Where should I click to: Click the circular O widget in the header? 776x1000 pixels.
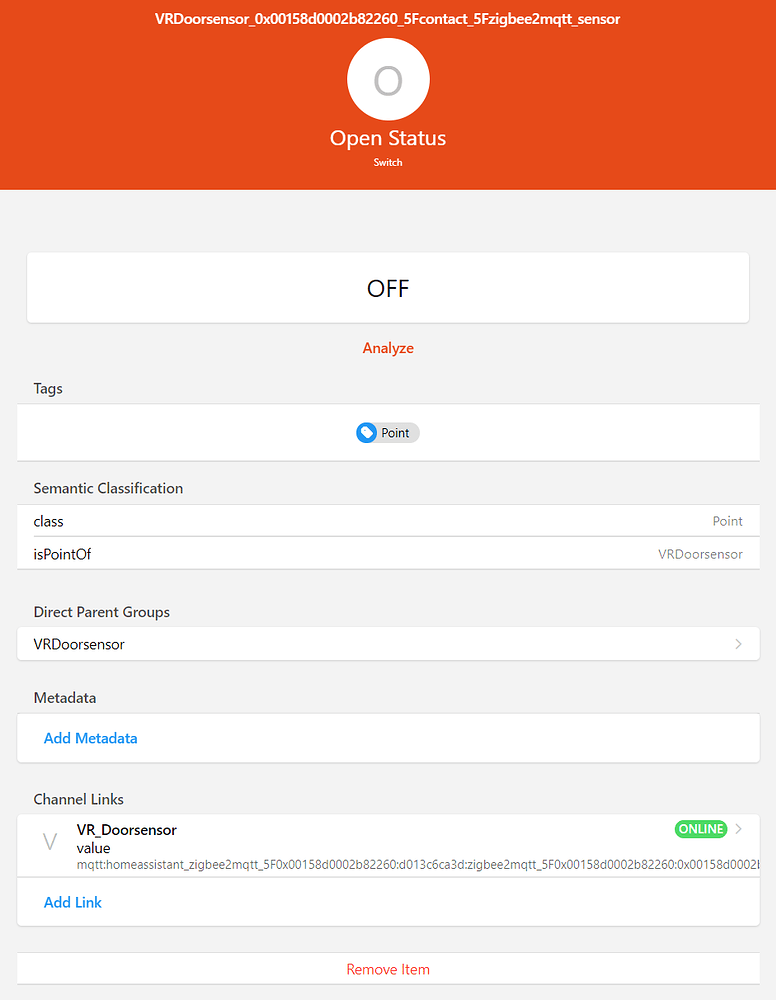tap(388, 79)
